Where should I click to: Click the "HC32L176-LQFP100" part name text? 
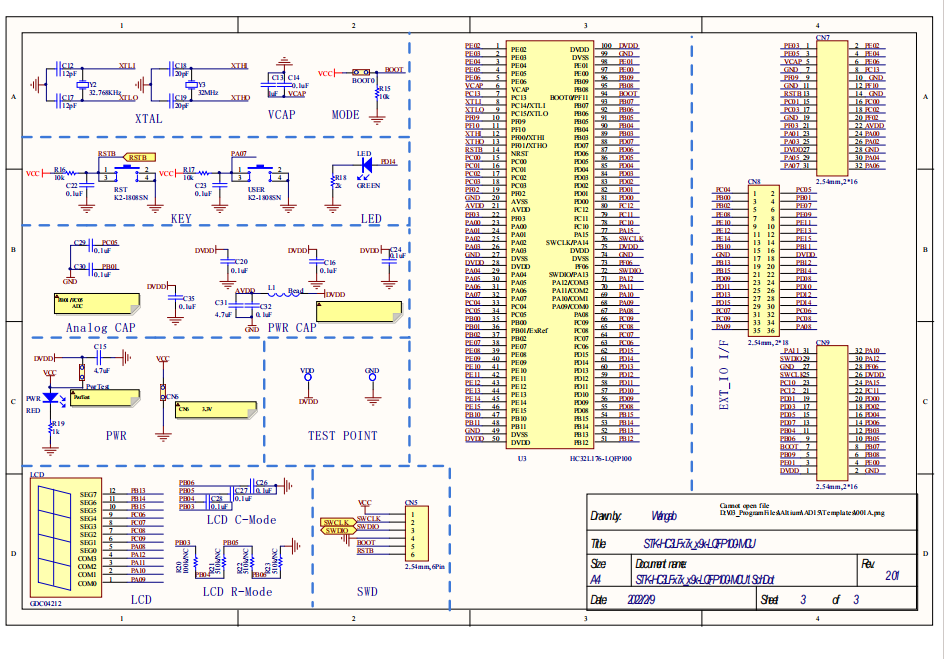coord(601,459)
